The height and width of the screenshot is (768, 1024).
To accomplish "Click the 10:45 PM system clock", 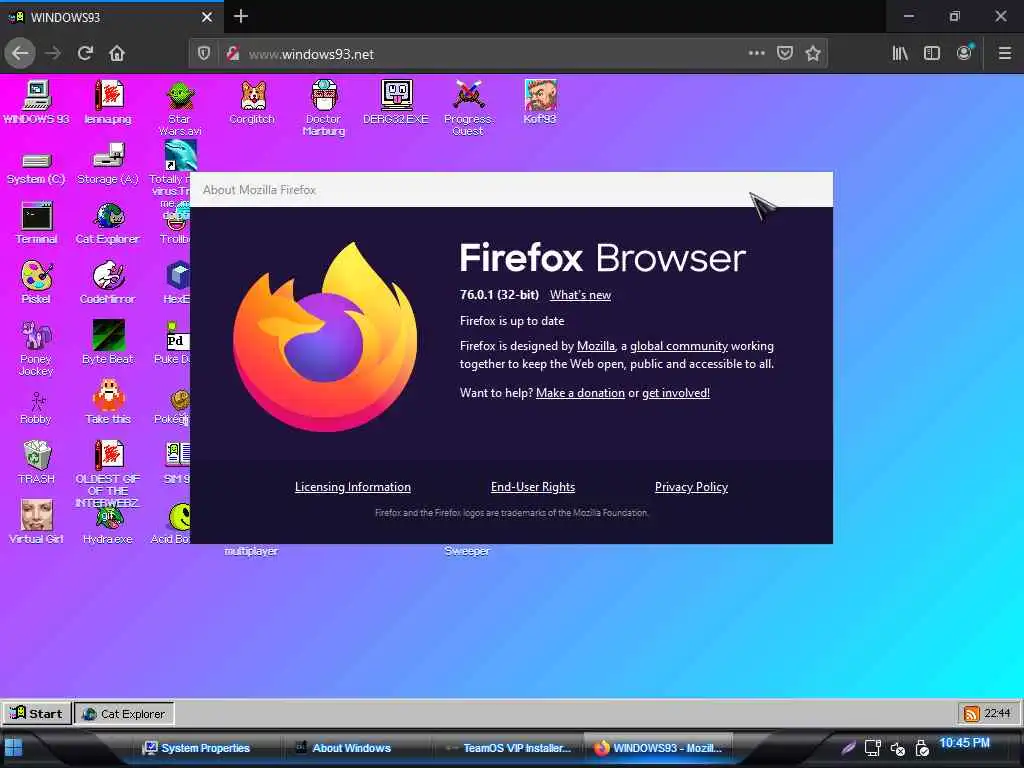I will [x=965, y=743].
